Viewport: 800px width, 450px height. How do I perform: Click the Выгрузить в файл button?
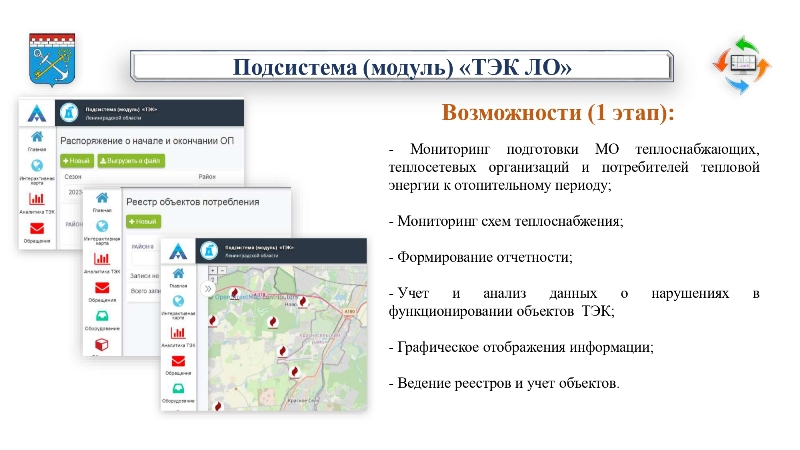[x=131, y=161]
